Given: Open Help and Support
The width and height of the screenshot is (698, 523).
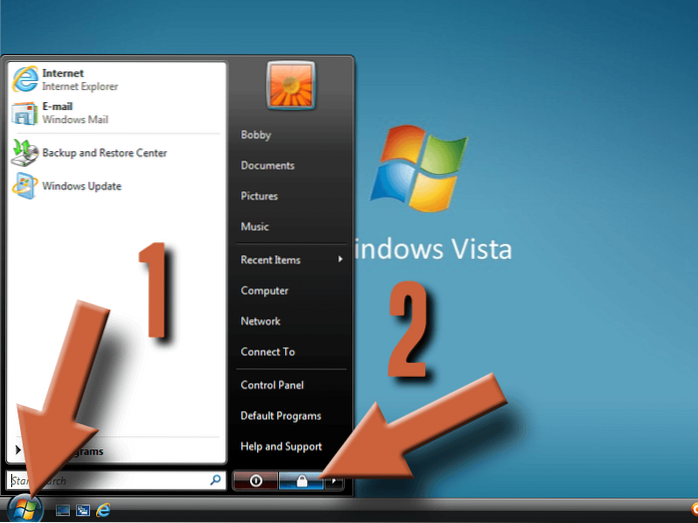Looking at the screenshot, I should (x=281, y=447).
